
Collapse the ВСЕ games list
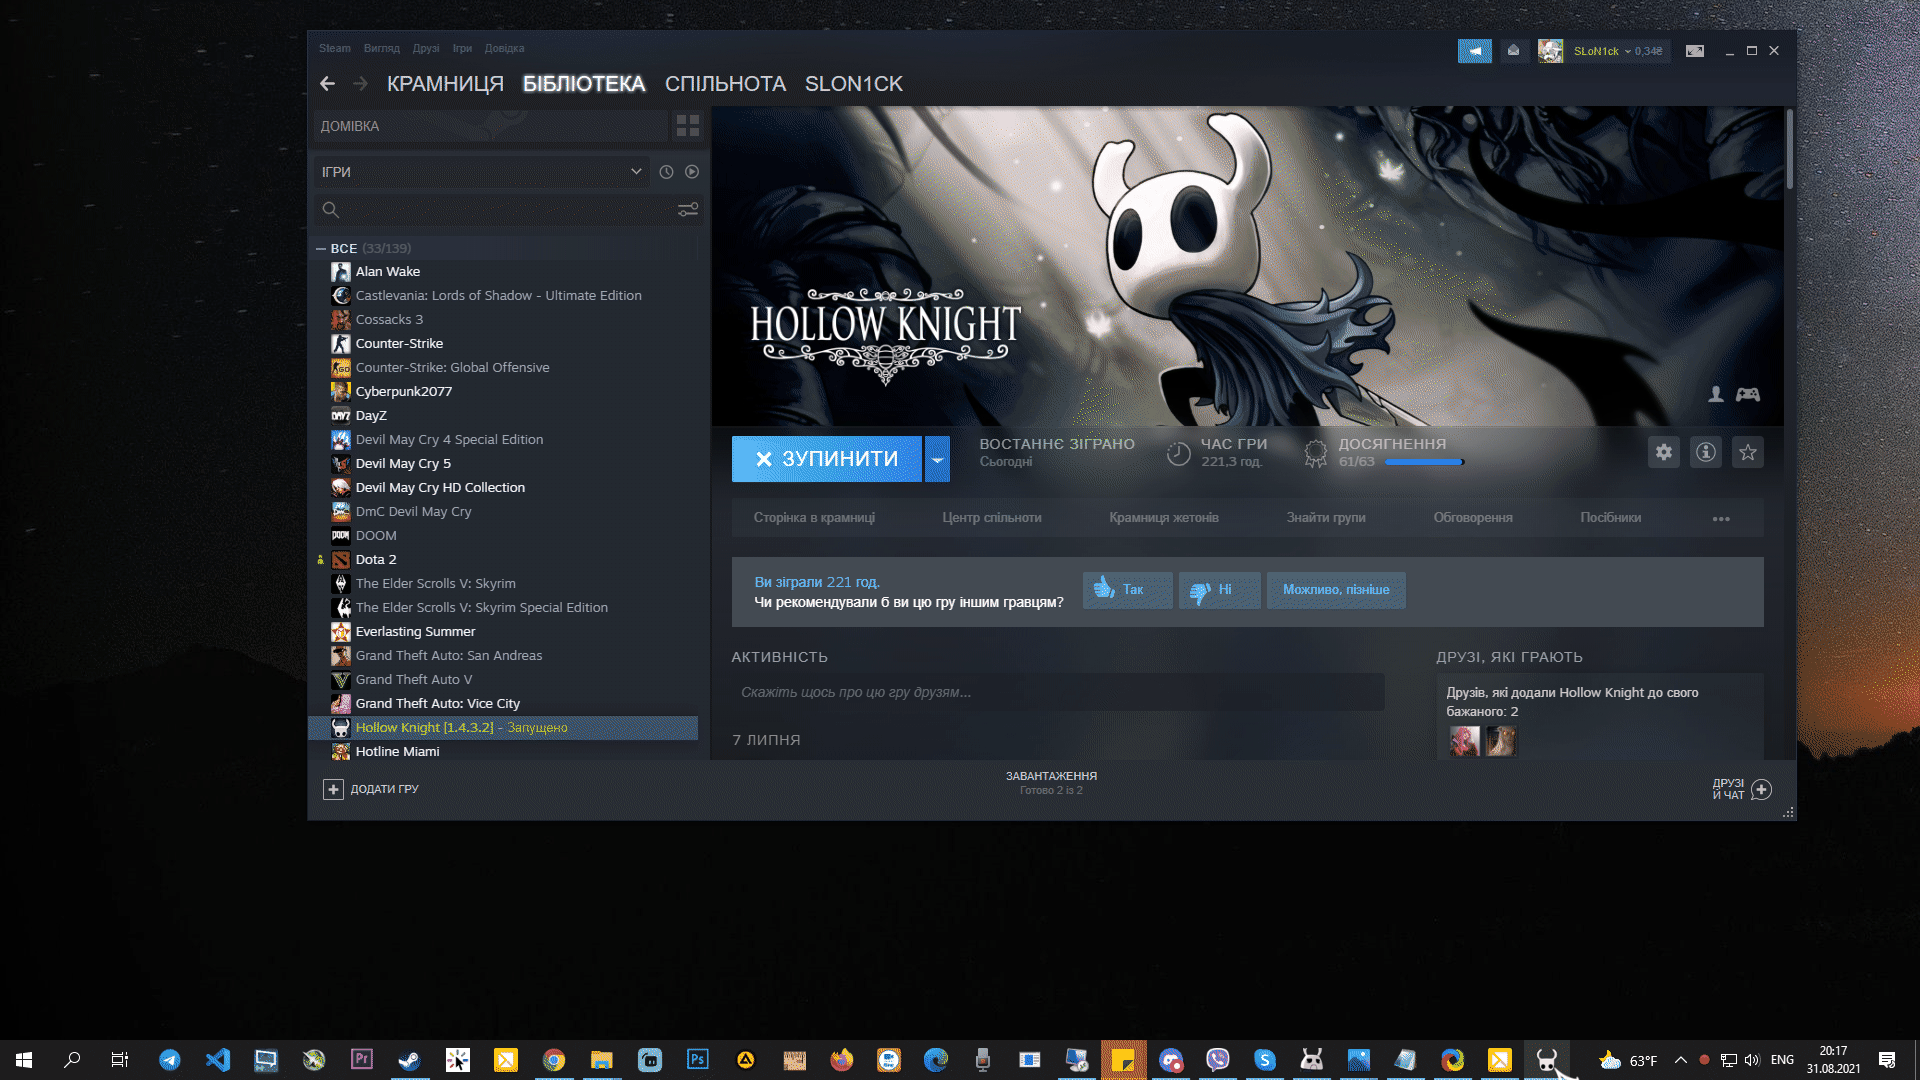(321, 248)
